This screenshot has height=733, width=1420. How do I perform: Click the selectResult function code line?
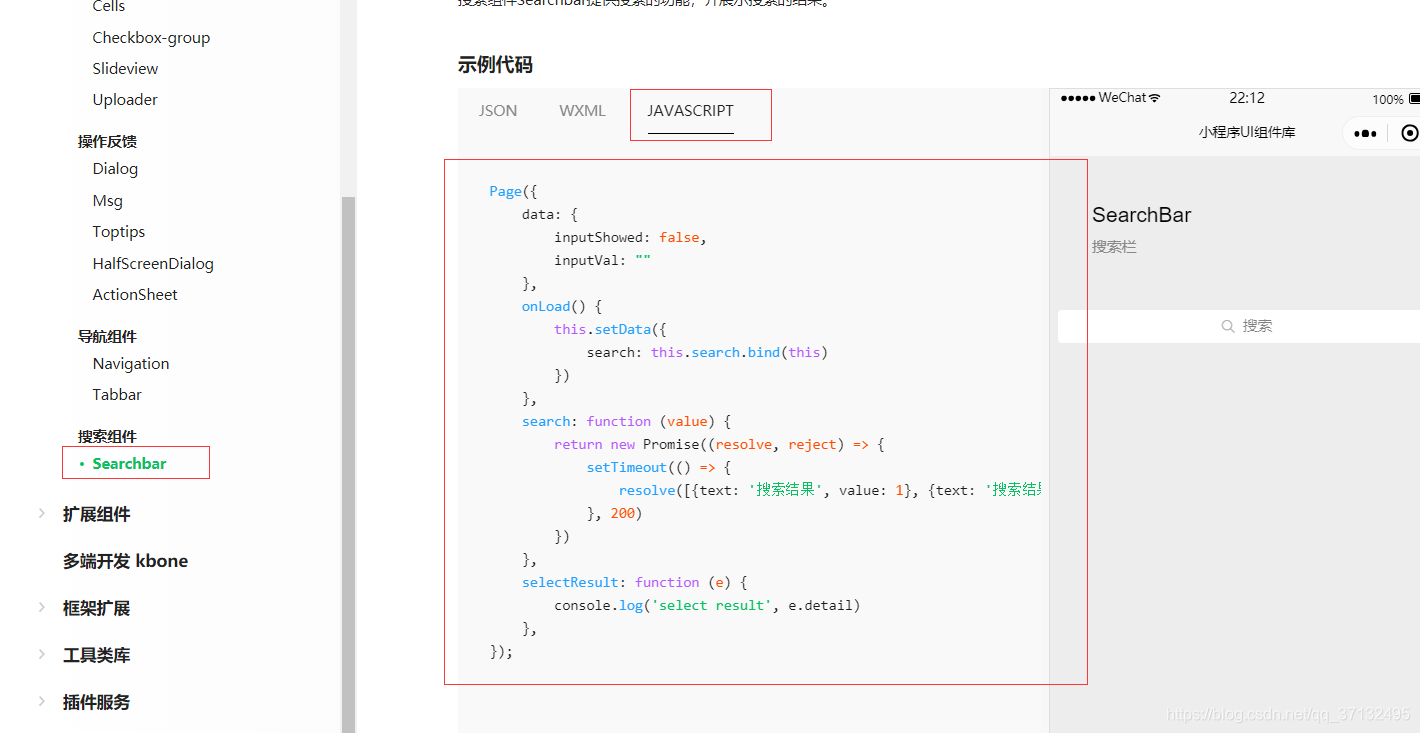coord(634,583)
